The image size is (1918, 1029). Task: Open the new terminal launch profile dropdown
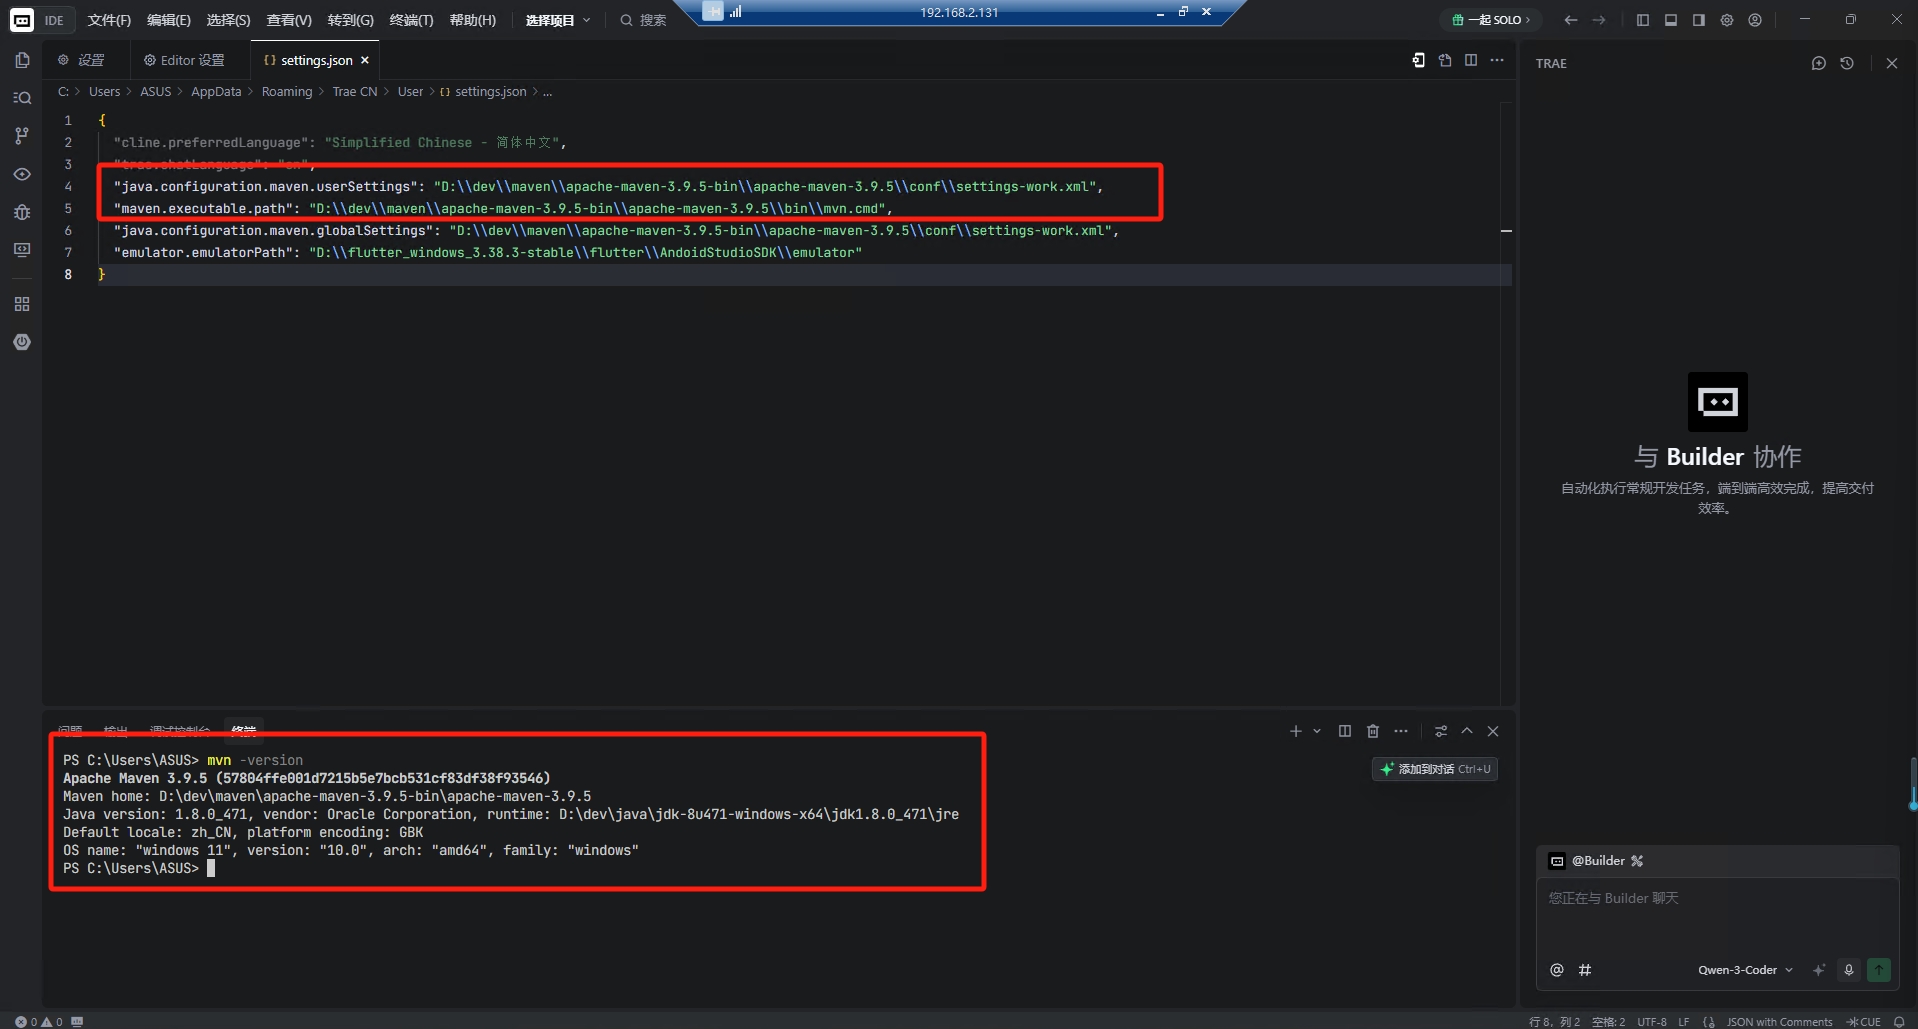click(1317, 731)
